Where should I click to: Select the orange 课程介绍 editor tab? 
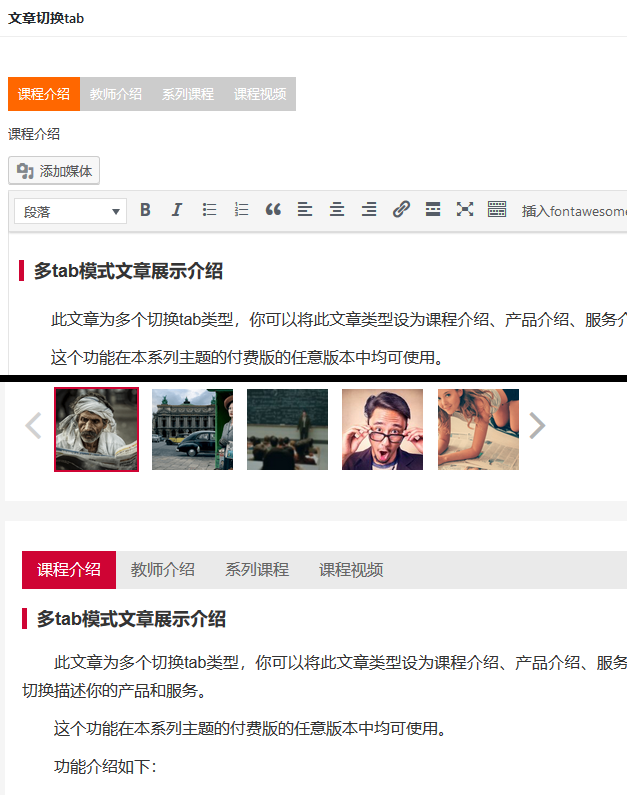coord(44,94)
